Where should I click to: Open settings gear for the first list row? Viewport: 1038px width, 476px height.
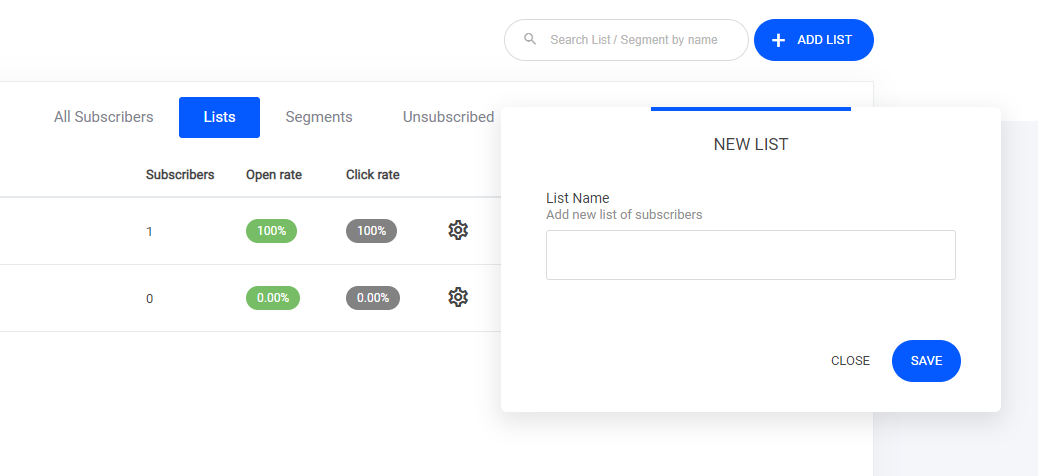(x=458, y=230)
